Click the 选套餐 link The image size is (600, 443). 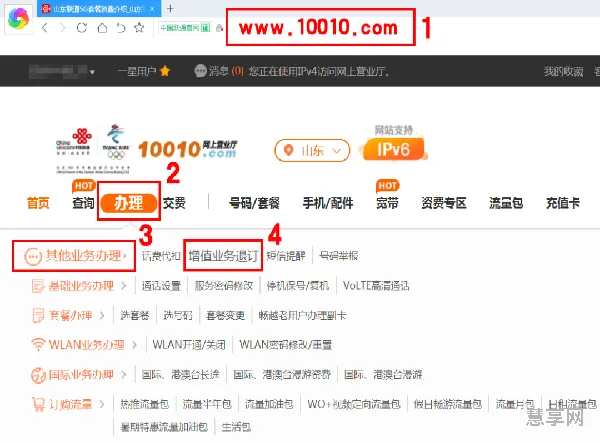135,316
